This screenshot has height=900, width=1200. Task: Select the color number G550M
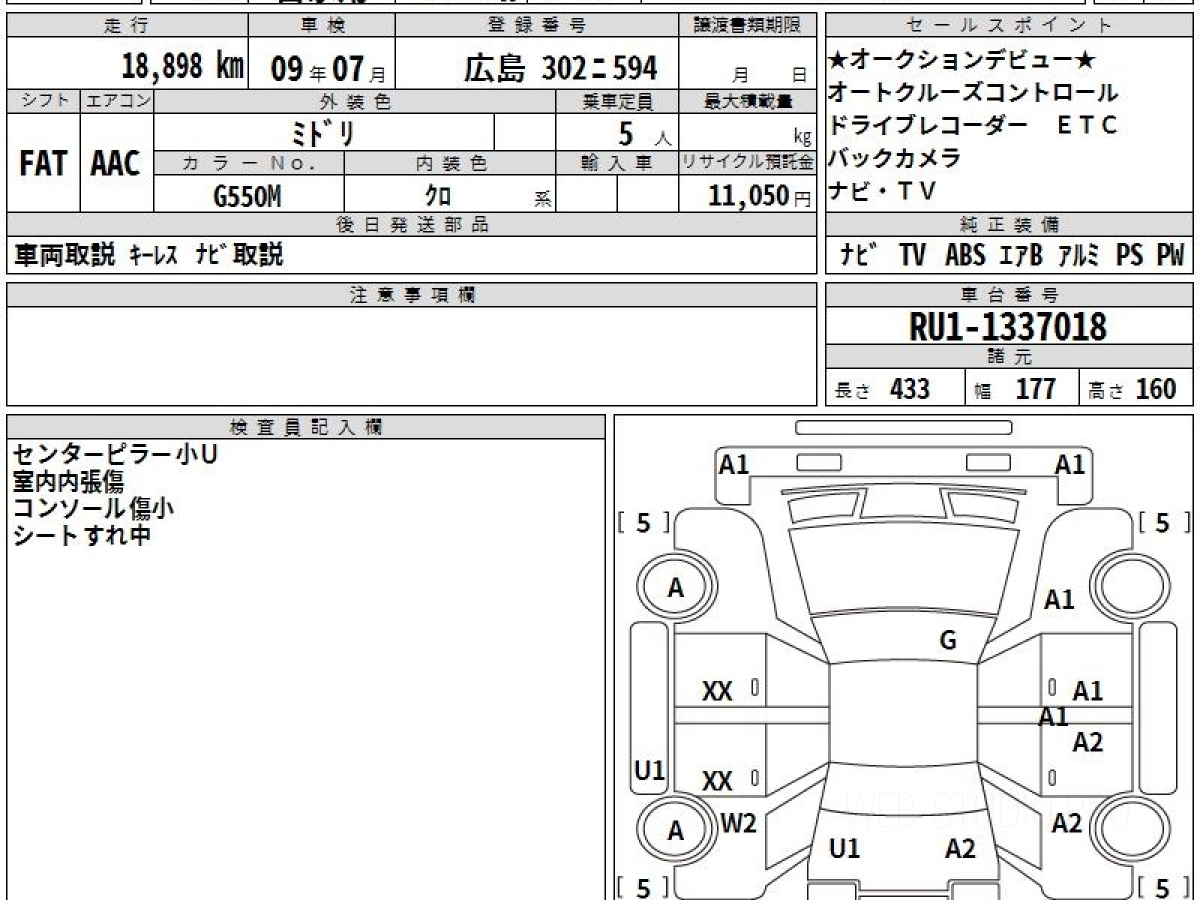[x=247, y=196]
